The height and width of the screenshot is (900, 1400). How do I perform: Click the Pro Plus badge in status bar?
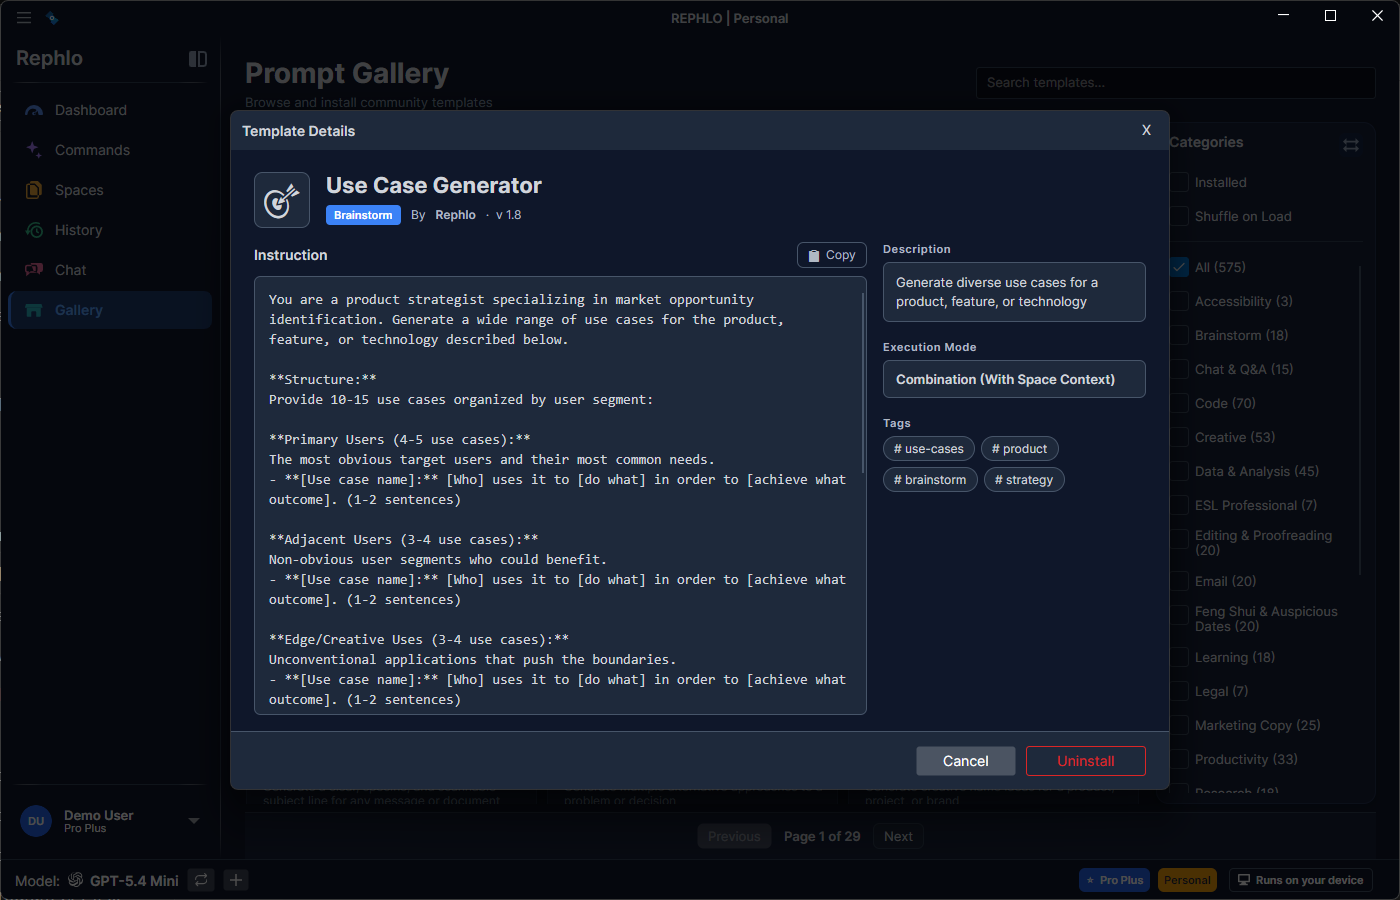tap(1114, 880)
